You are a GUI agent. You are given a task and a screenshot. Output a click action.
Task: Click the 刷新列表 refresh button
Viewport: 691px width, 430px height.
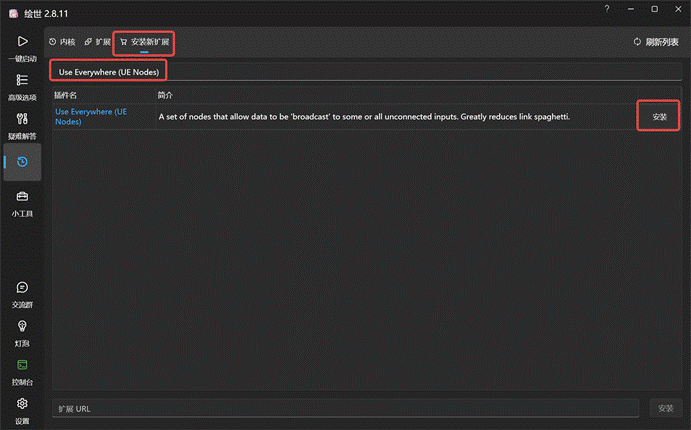(656, 42)
